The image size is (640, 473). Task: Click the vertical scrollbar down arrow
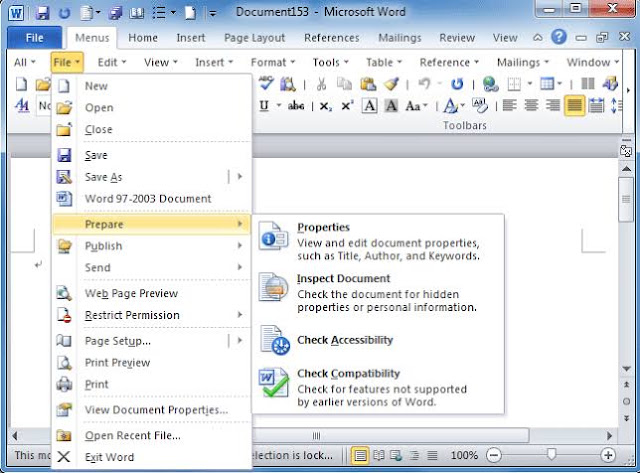click(x=627, y=369)
